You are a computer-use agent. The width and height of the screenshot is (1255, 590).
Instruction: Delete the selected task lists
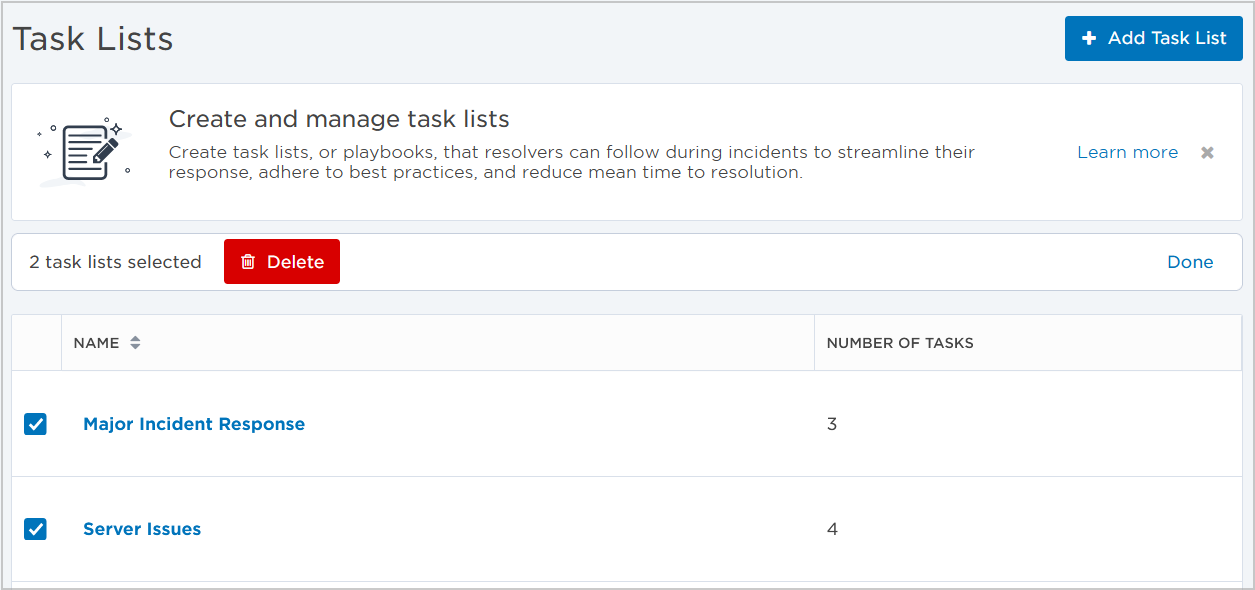point(282,261)
